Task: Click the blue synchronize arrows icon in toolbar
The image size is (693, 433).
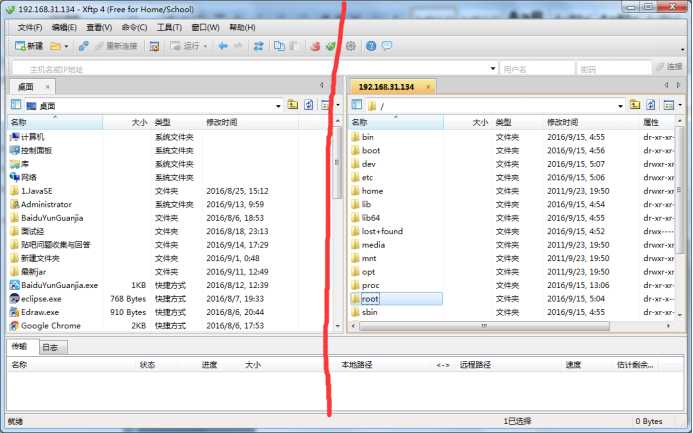Action: [x=259, y=46]
